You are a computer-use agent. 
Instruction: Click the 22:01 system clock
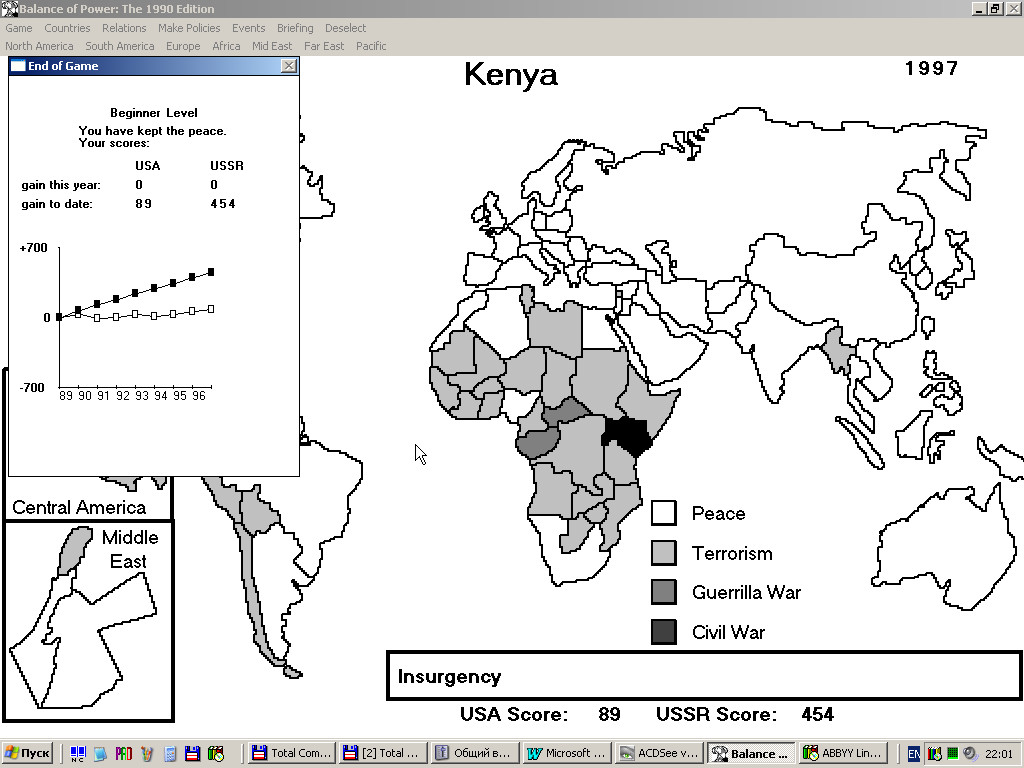pos(999,754)
